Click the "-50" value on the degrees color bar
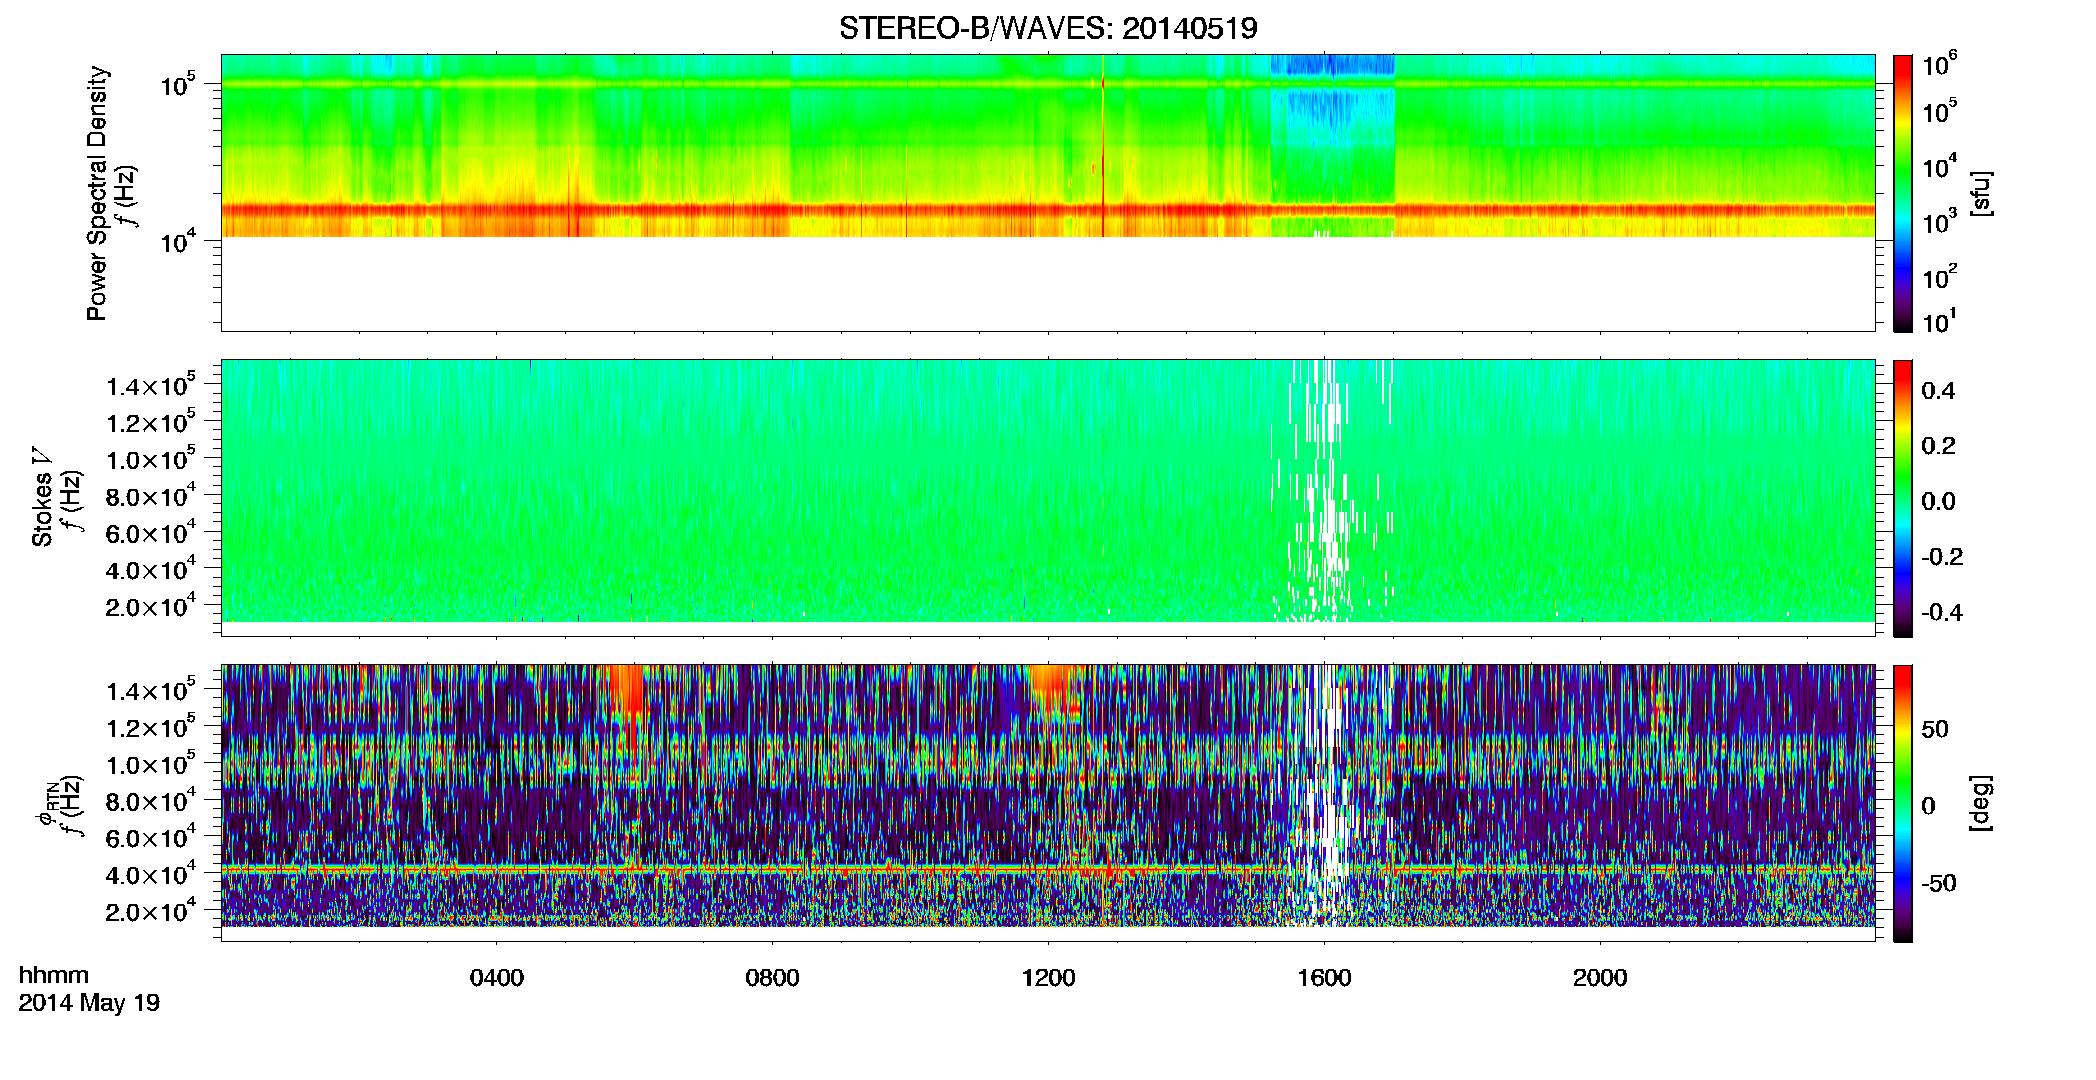Screen dimensions: 2096x1080 1939,884
